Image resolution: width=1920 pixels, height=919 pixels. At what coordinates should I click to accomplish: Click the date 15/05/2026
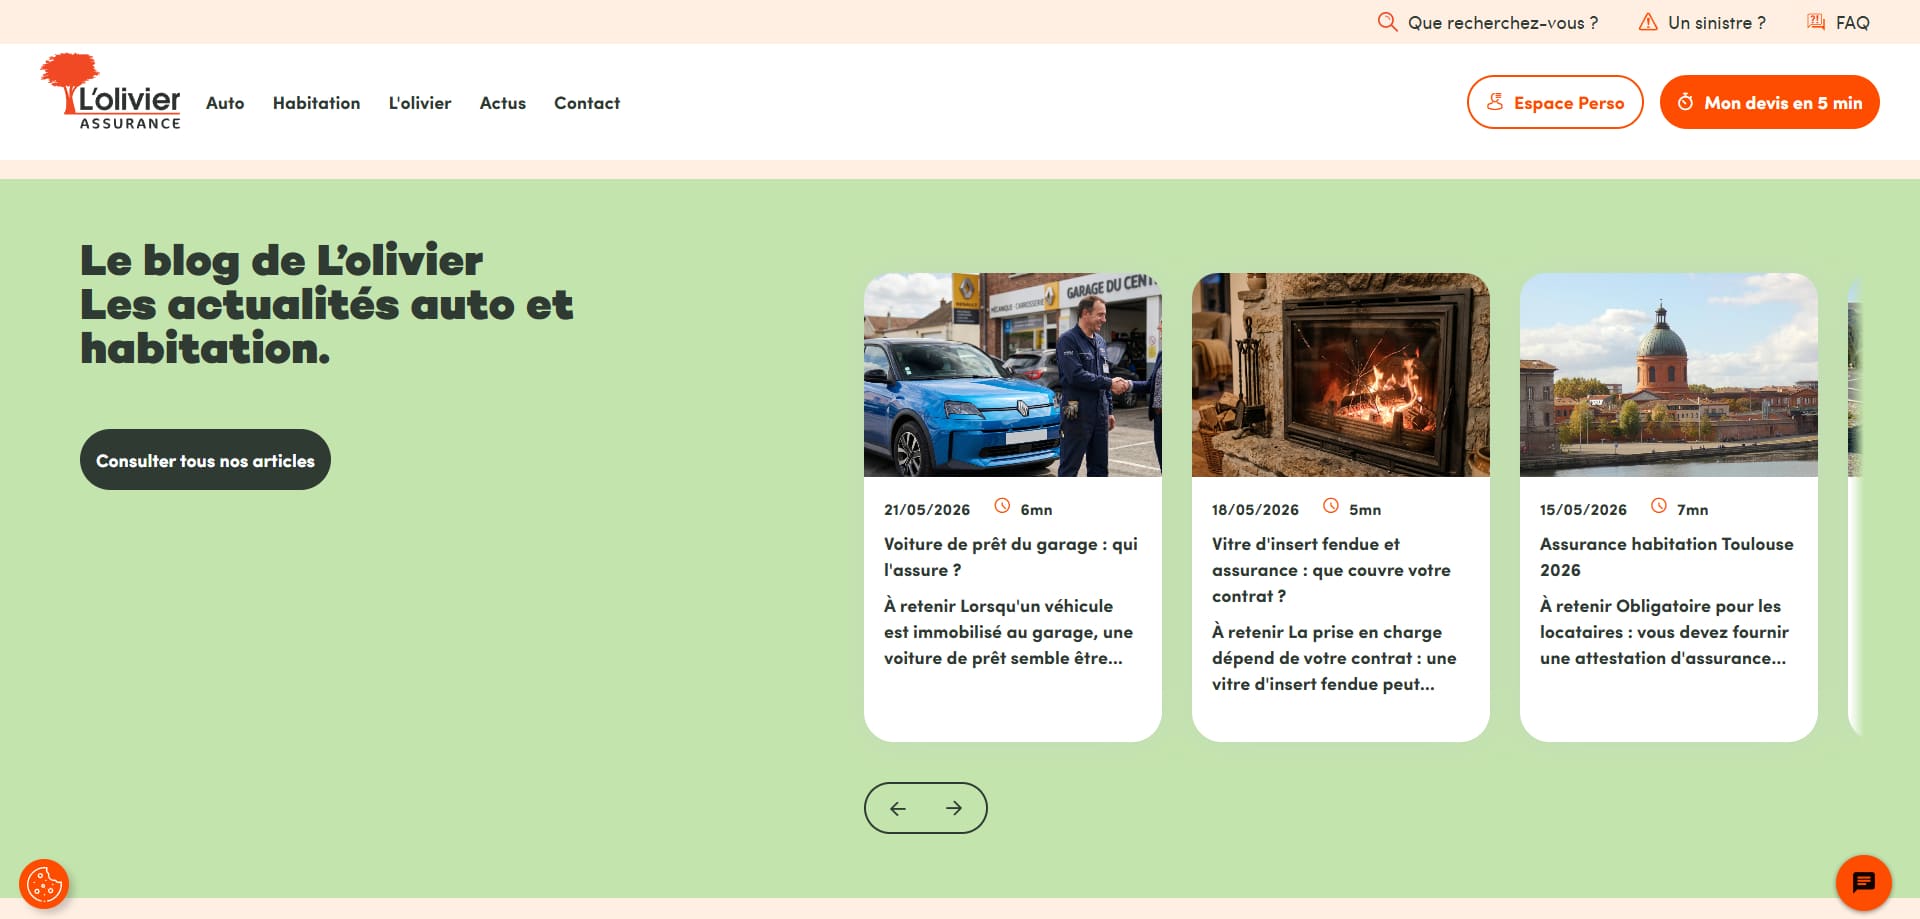(1583, 510)
